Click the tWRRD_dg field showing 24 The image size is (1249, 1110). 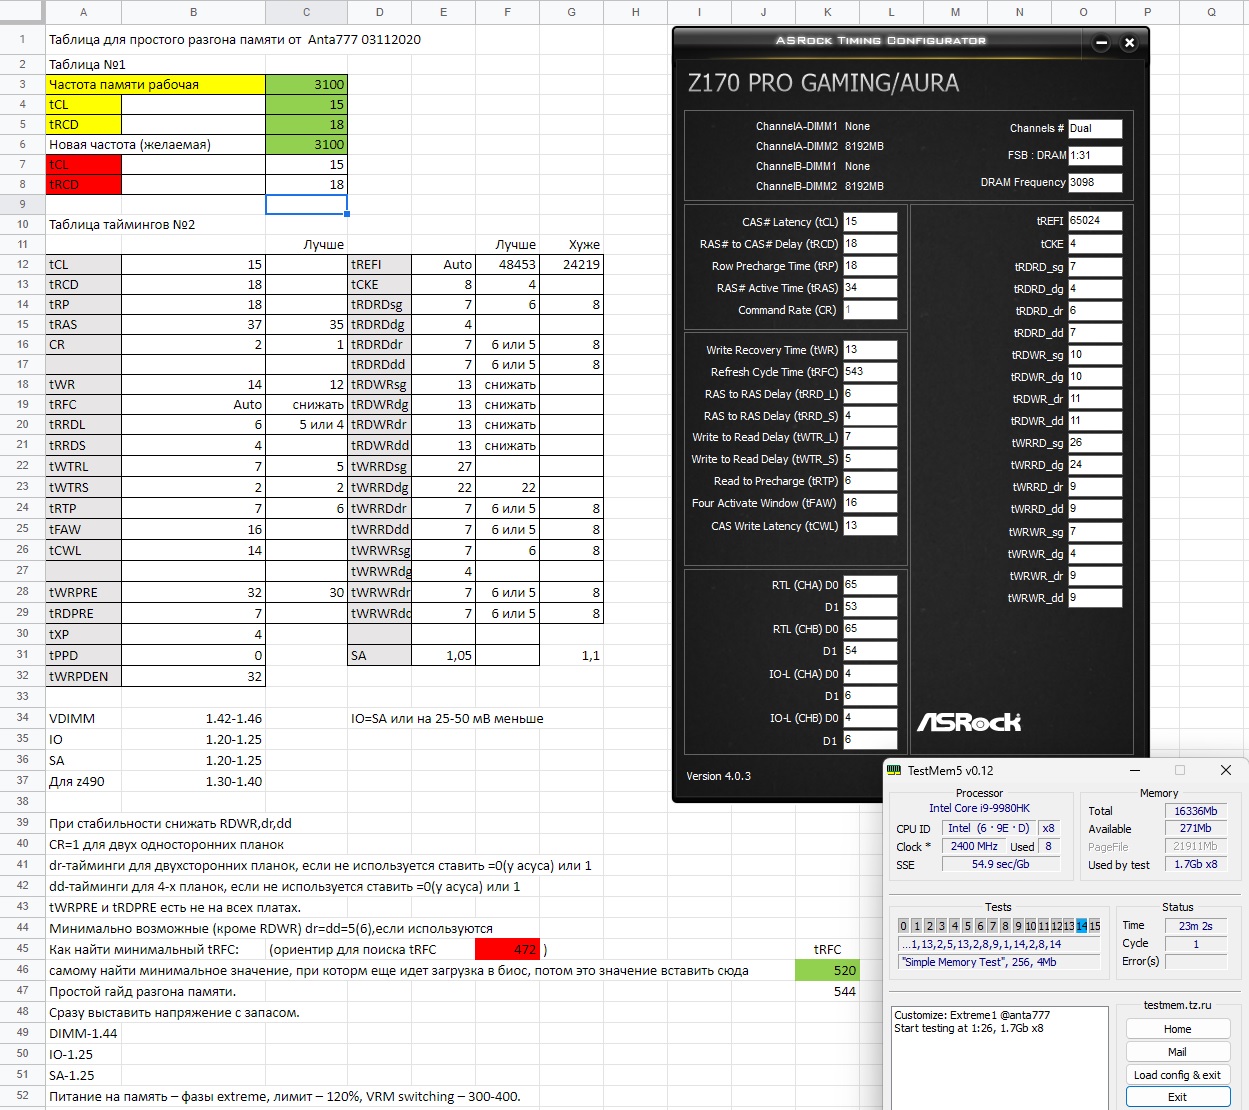[1095, 465]
